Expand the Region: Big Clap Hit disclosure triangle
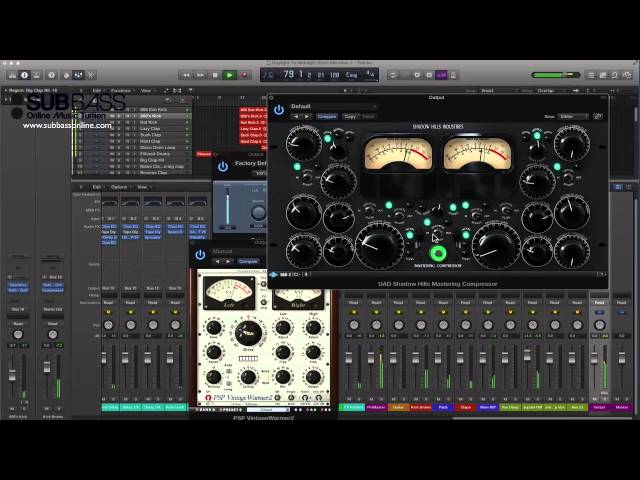 pyautogui.click(x=6, y=90)
